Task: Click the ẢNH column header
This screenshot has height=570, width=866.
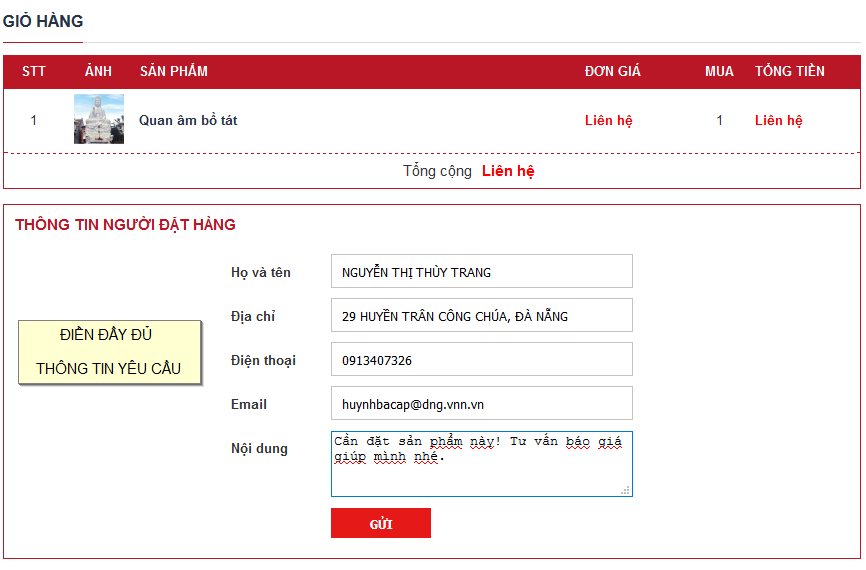Action: [x=99, y=71]
